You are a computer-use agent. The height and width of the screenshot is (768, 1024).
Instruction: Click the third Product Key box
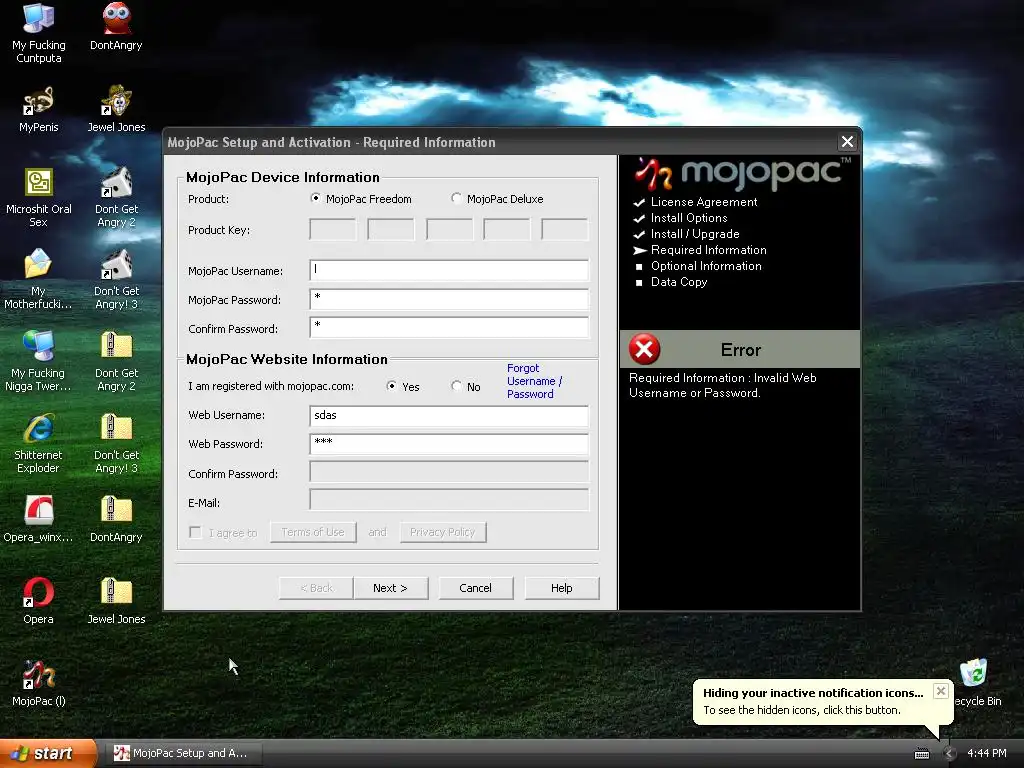click(x=449, y=230)
